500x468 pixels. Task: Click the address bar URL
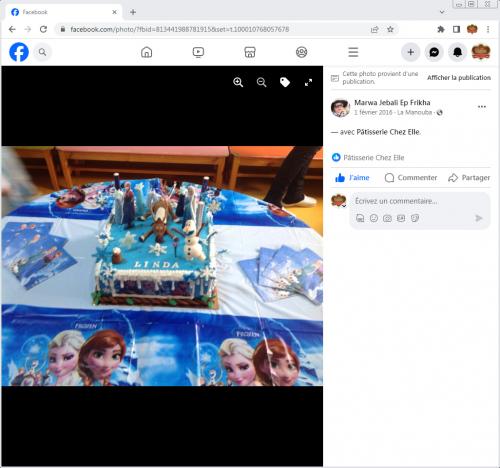coord(180,29)
